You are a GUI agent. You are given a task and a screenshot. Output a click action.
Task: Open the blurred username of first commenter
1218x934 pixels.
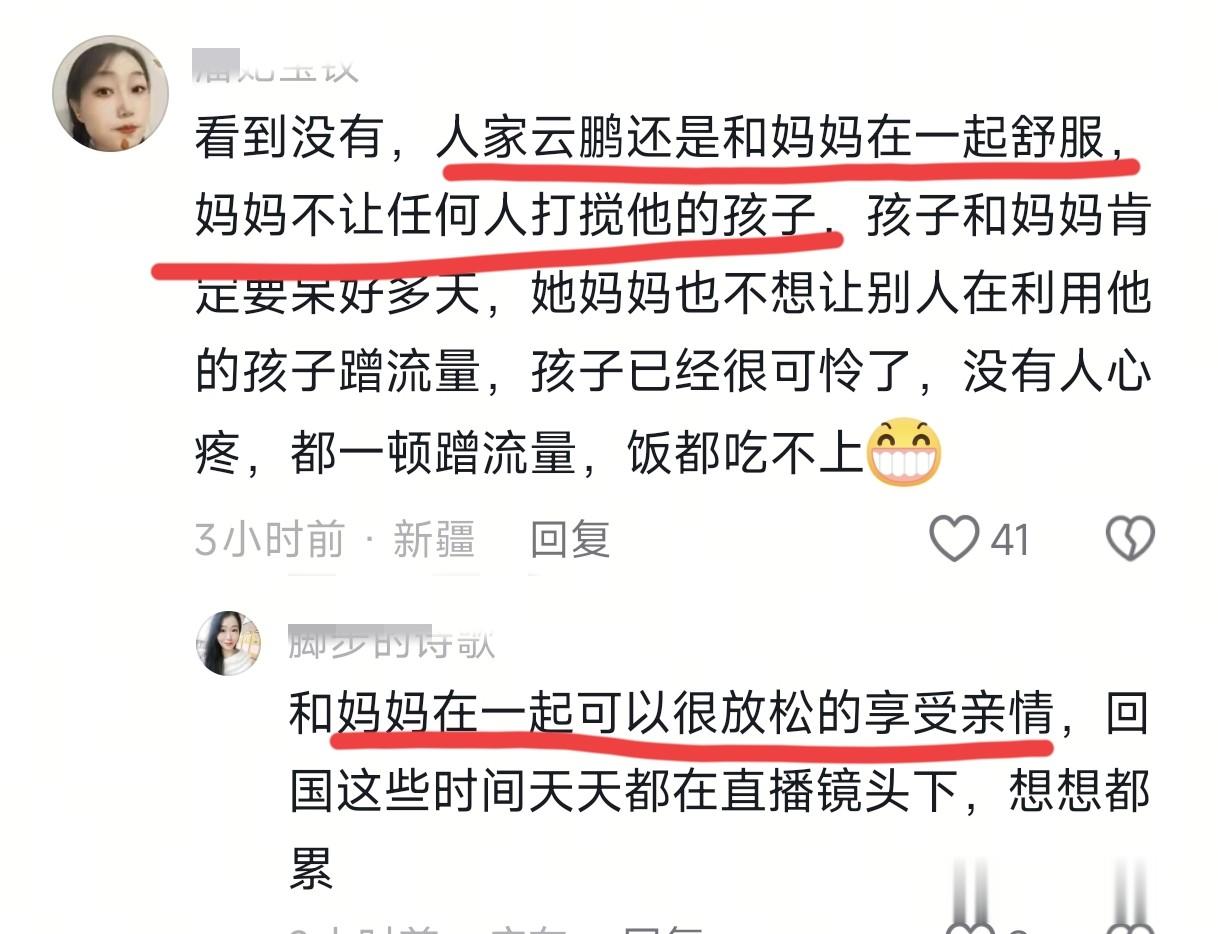[275, 66]
